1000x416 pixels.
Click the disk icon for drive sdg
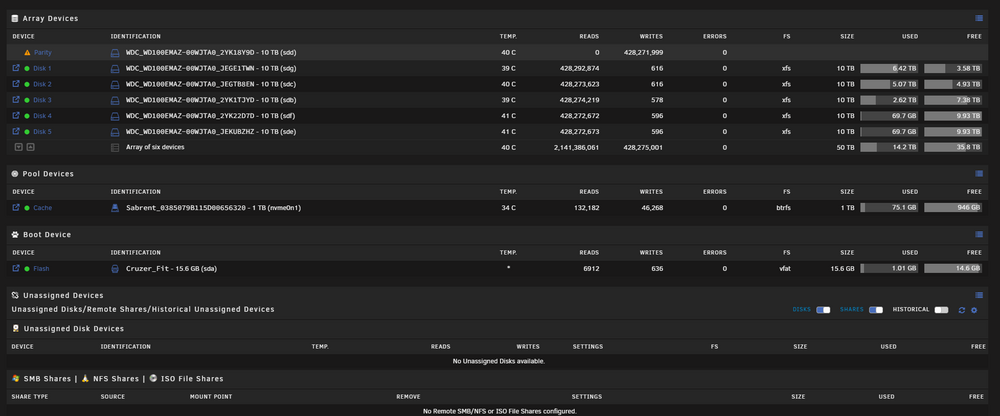click(115, 68)
